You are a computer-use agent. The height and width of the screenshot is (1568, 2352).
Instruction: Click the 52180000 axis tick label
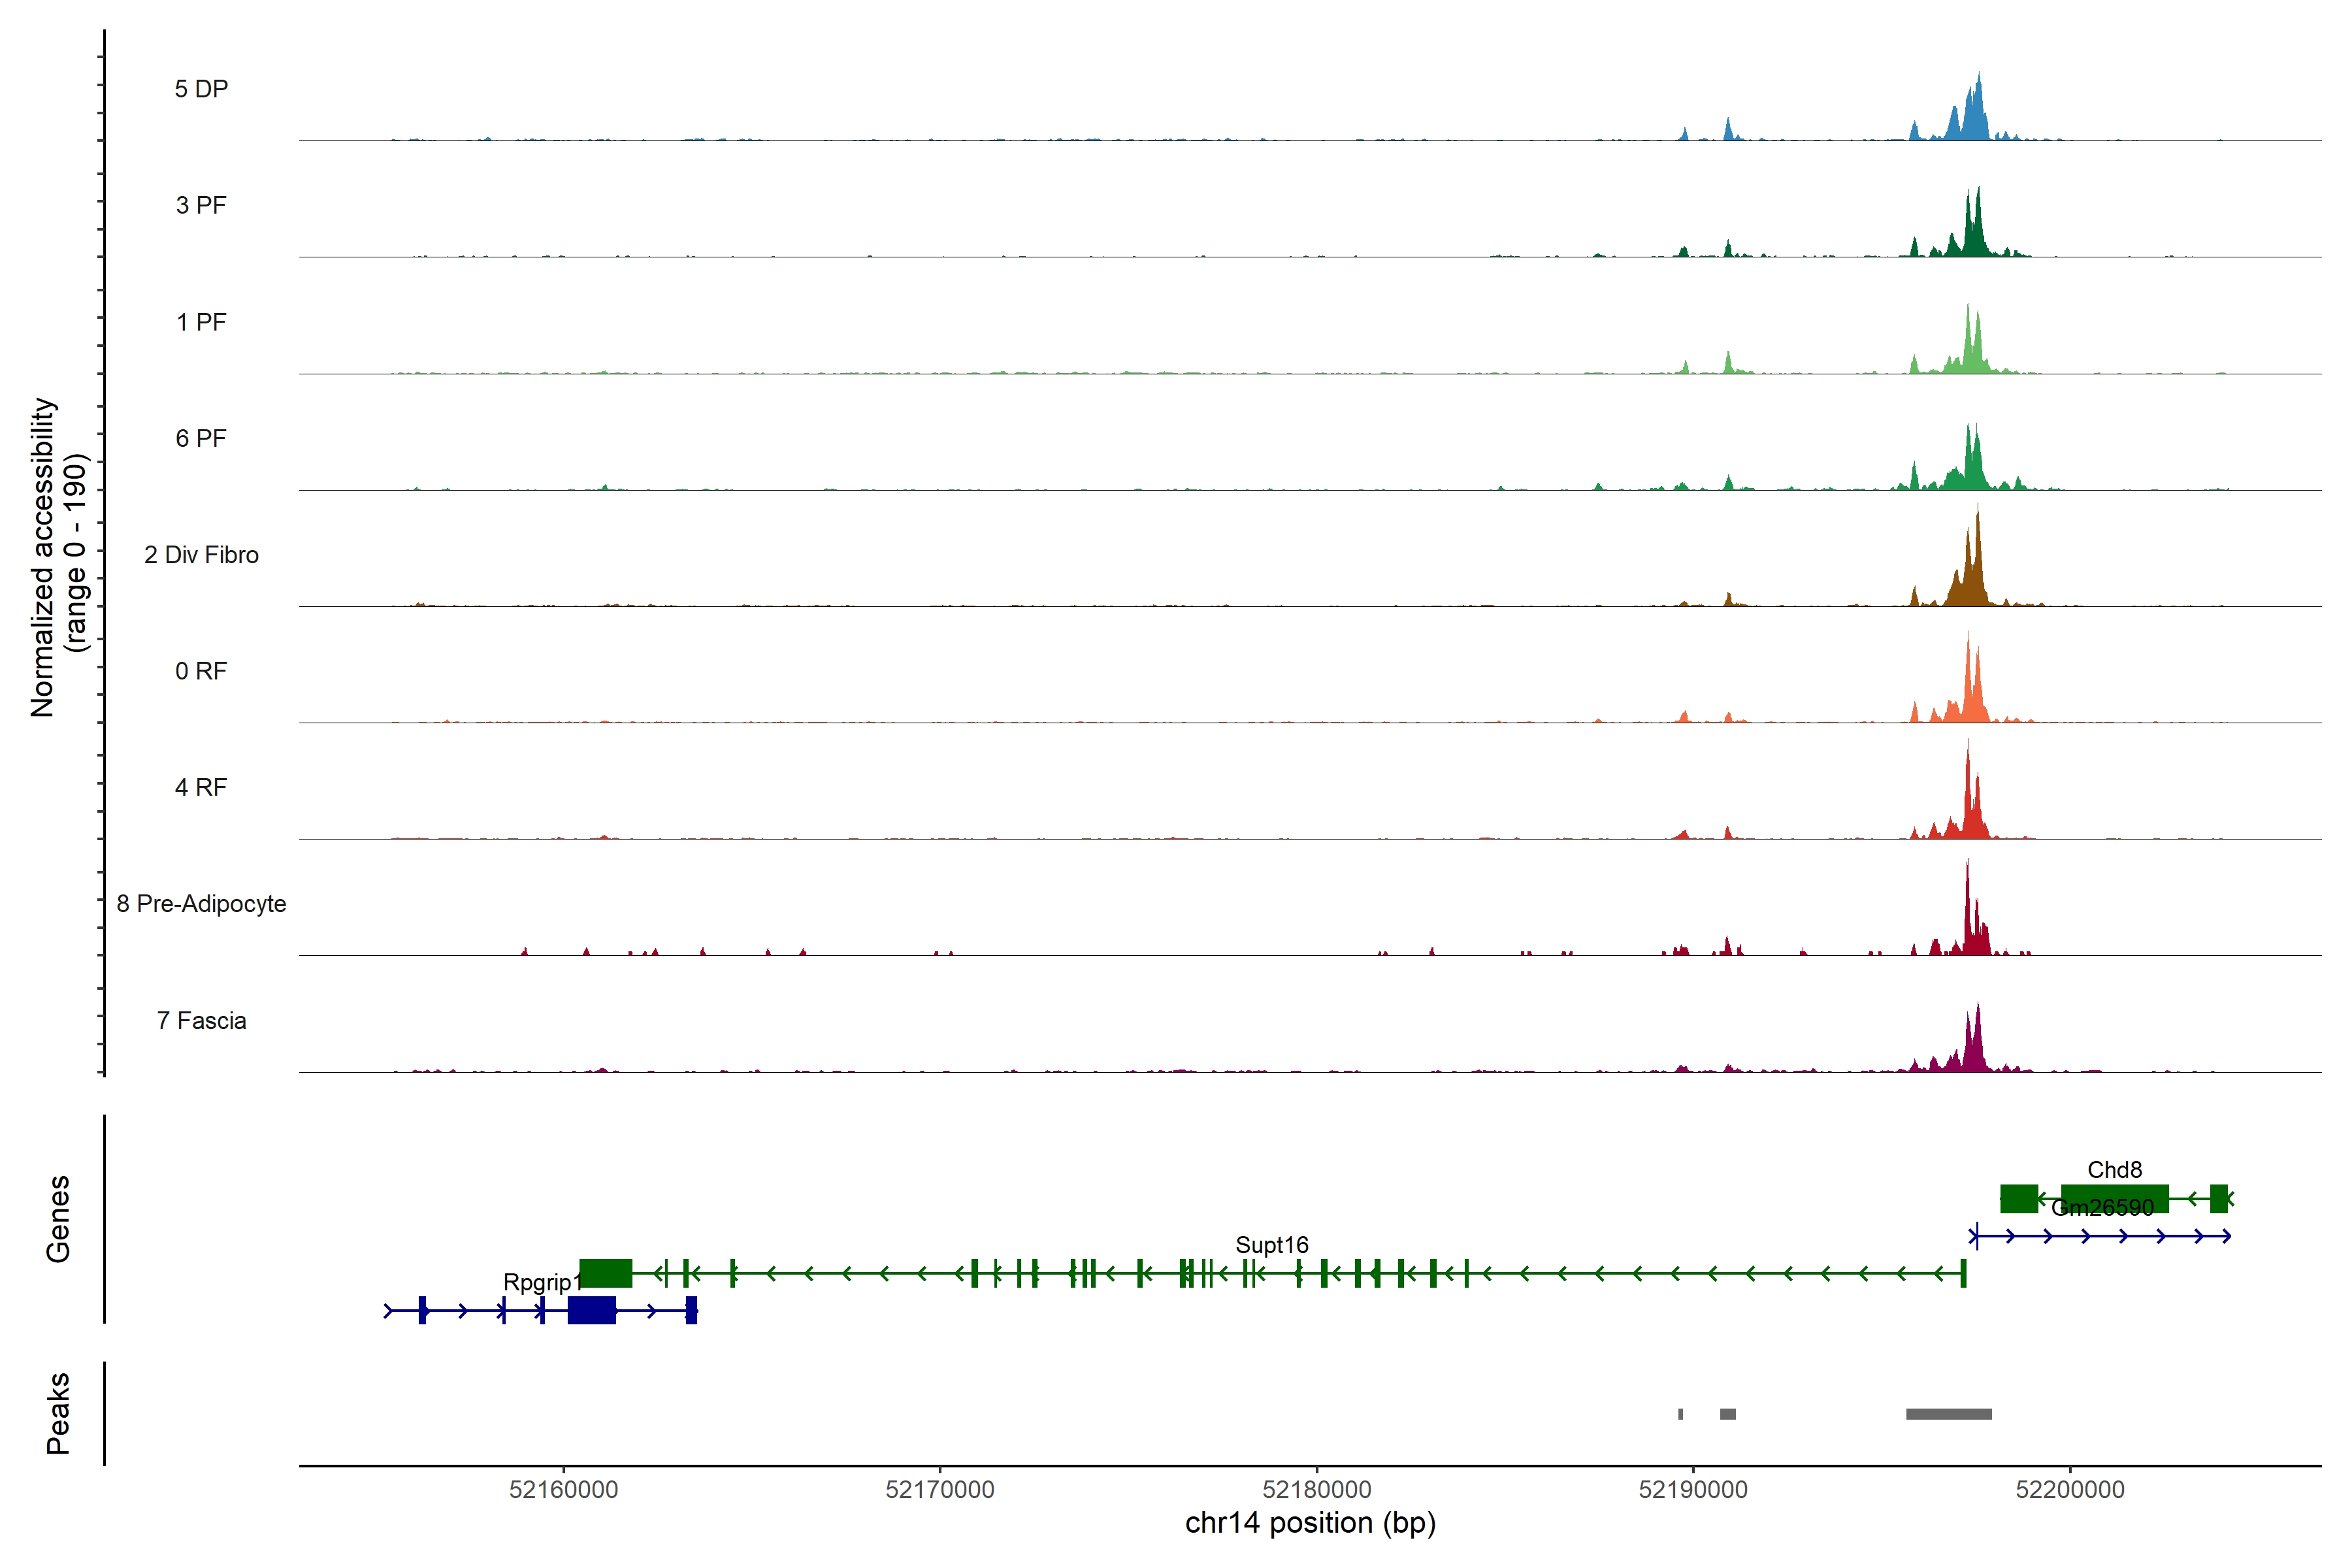pos(1316,1489)
